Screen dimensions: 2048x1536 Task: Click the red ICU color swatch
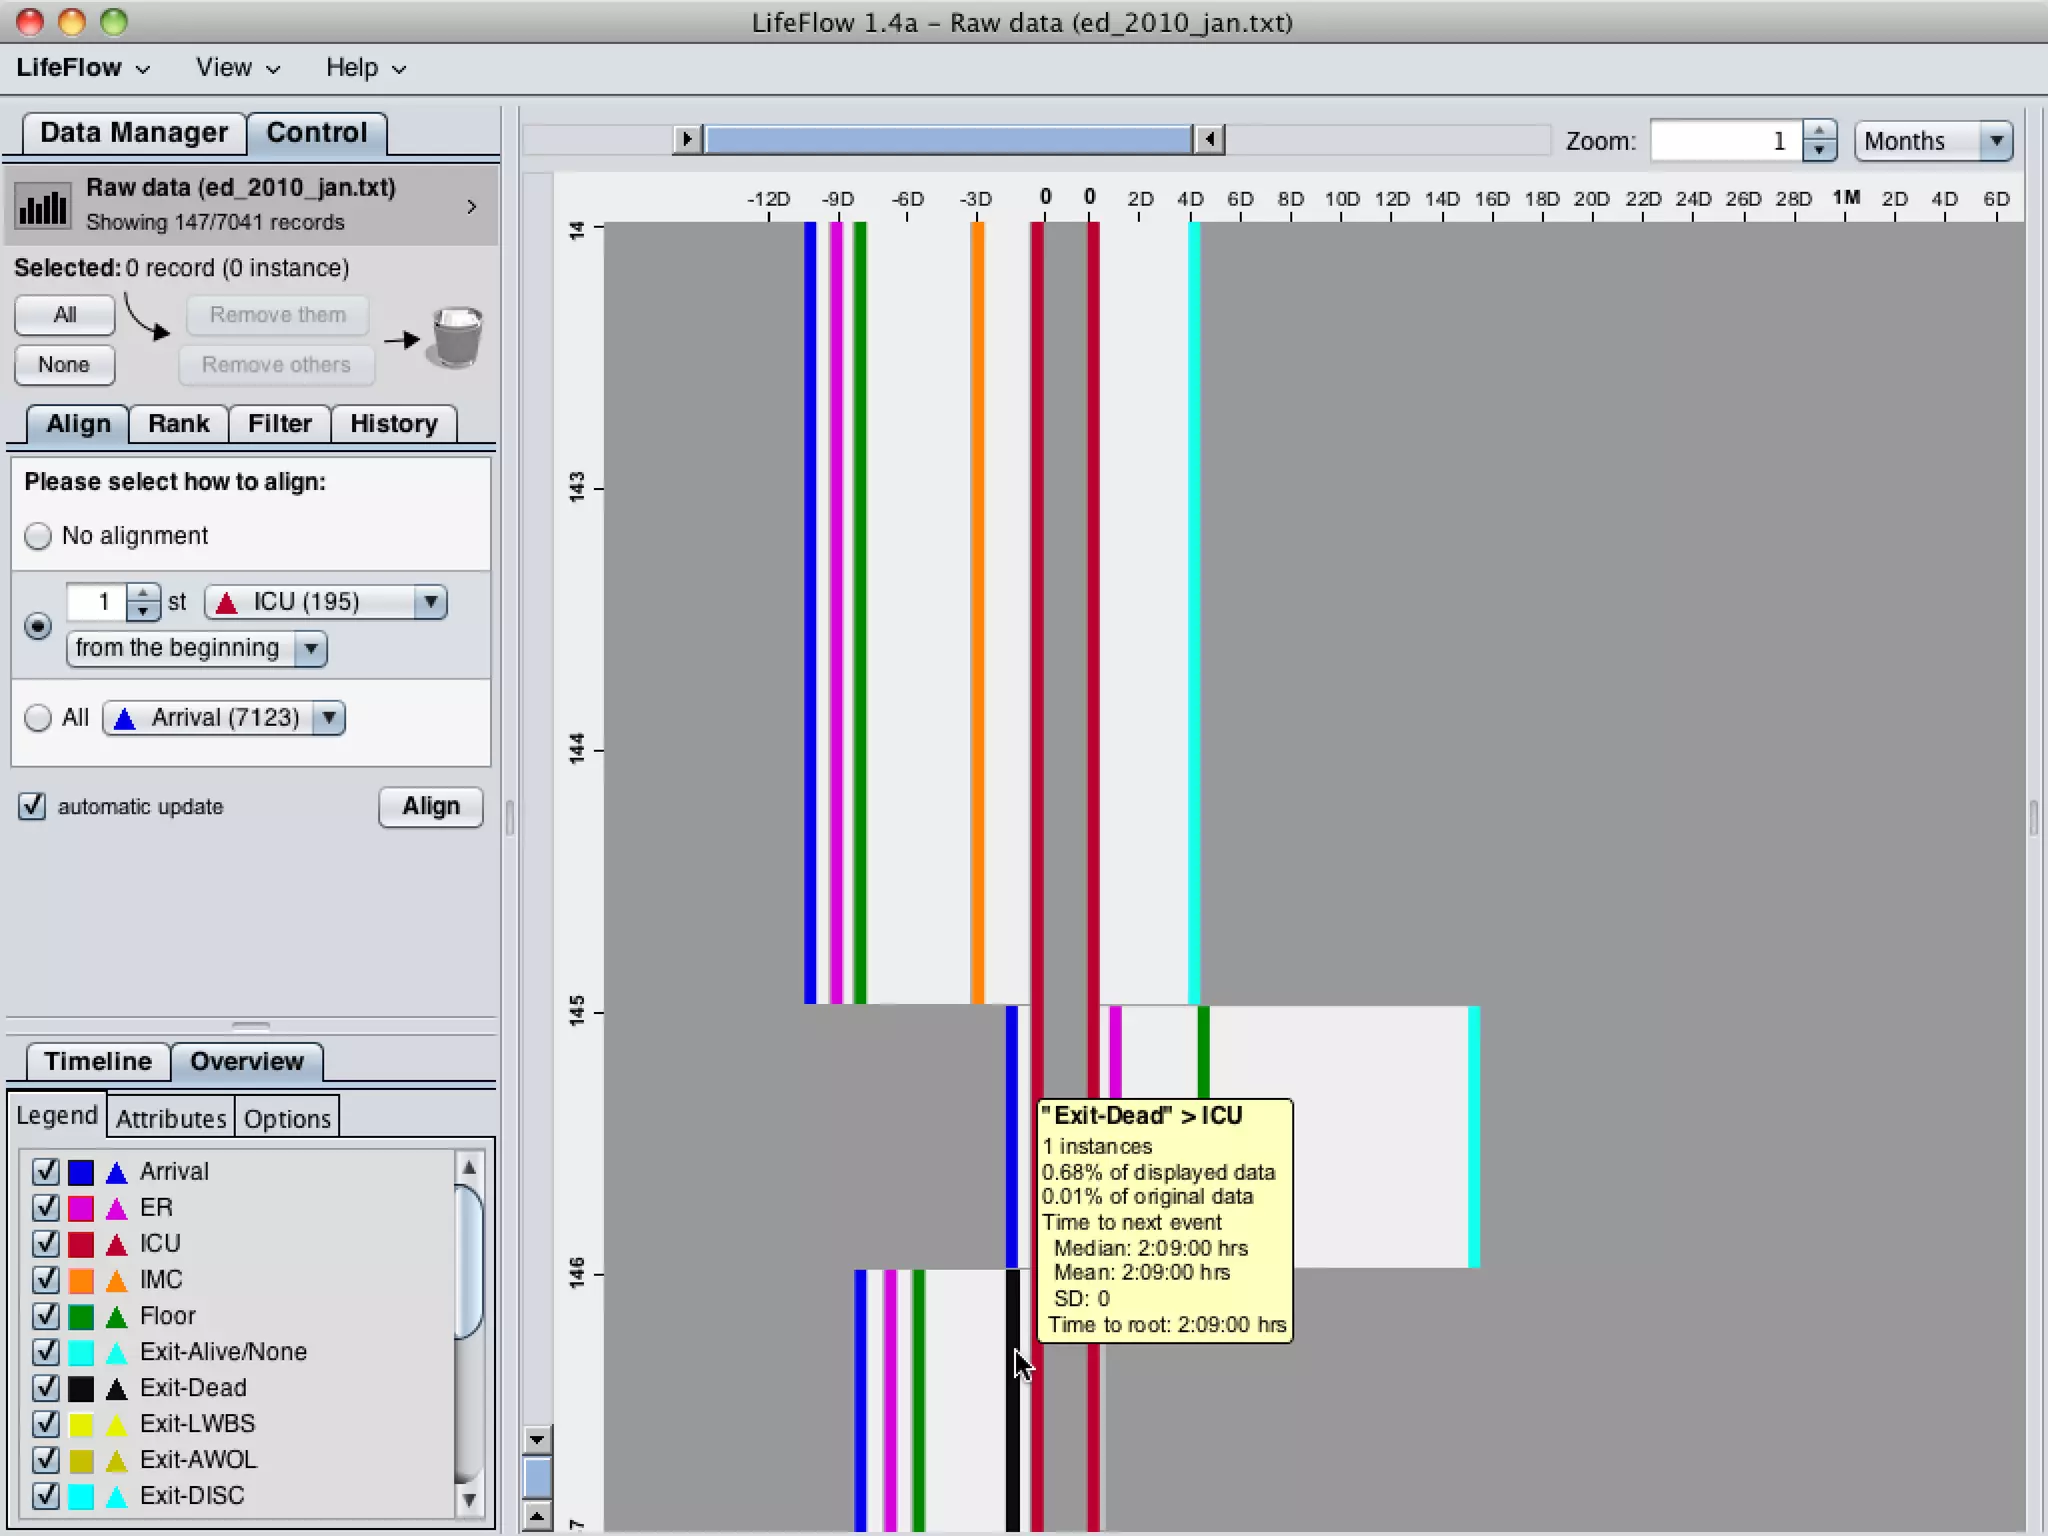[x=81, y=1244]
